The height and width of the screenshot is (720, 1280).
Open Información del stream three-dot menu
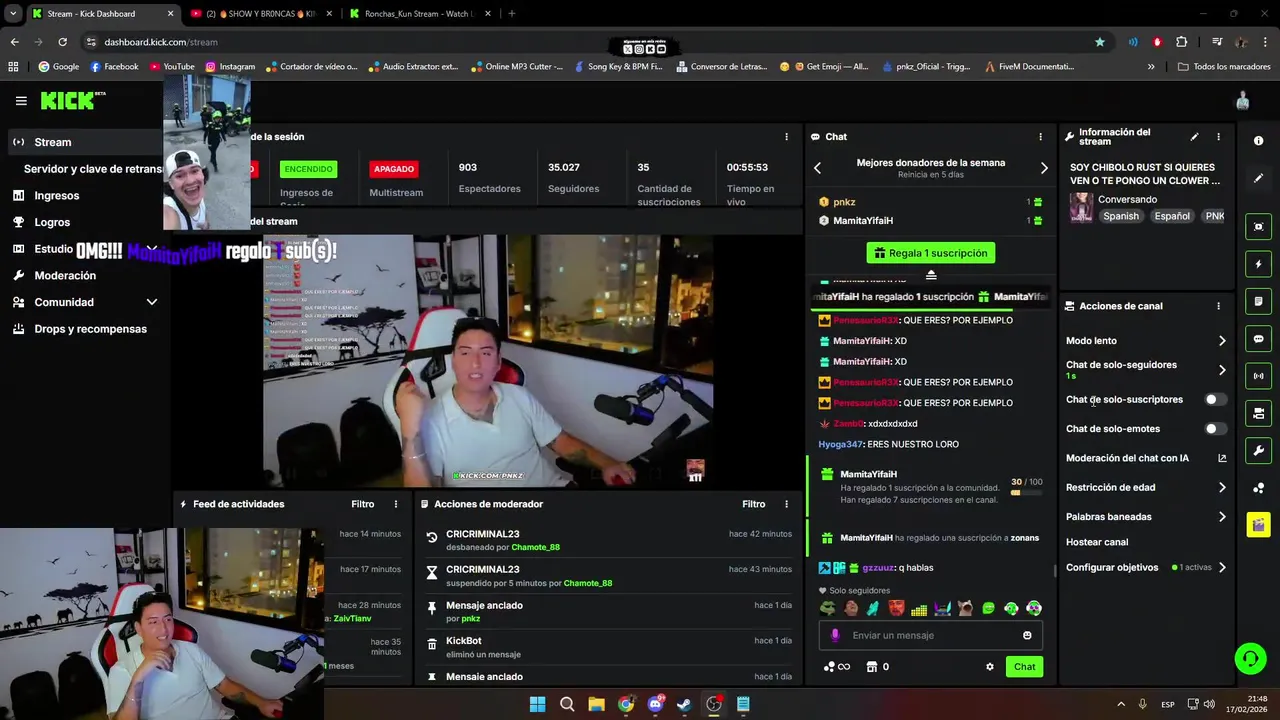pyautogui.click(x=1218, y=137)
